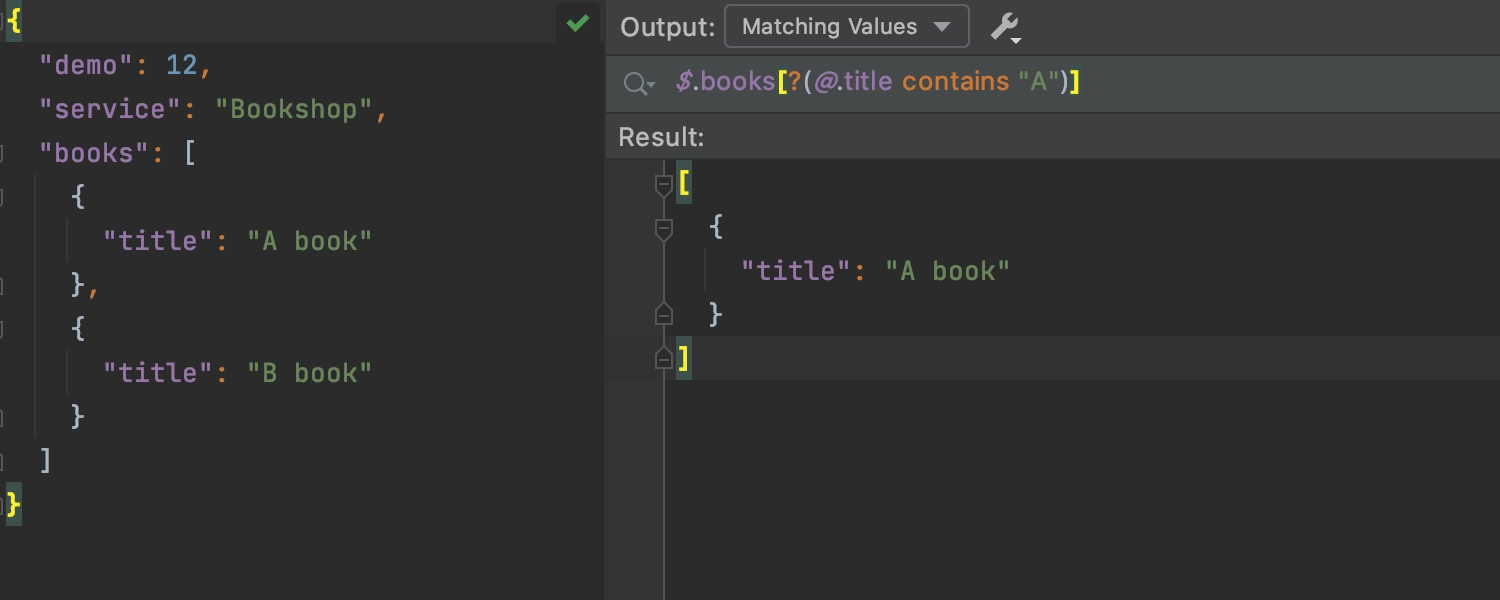Open the wrench settings icon
The height and width of the screenshot is (600, 1500).
pyautogui.click(x=1005, y=27)
